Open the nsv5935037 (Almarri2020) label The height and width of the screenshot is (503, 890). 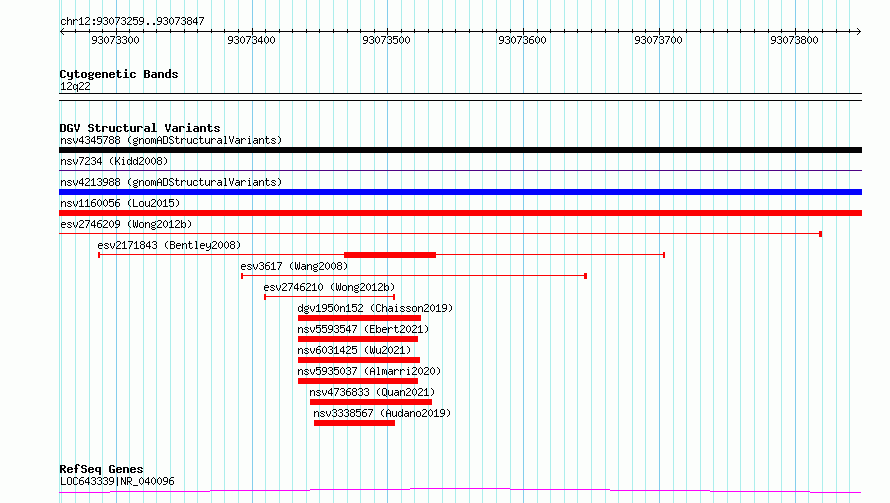click(x=369, y=371)
